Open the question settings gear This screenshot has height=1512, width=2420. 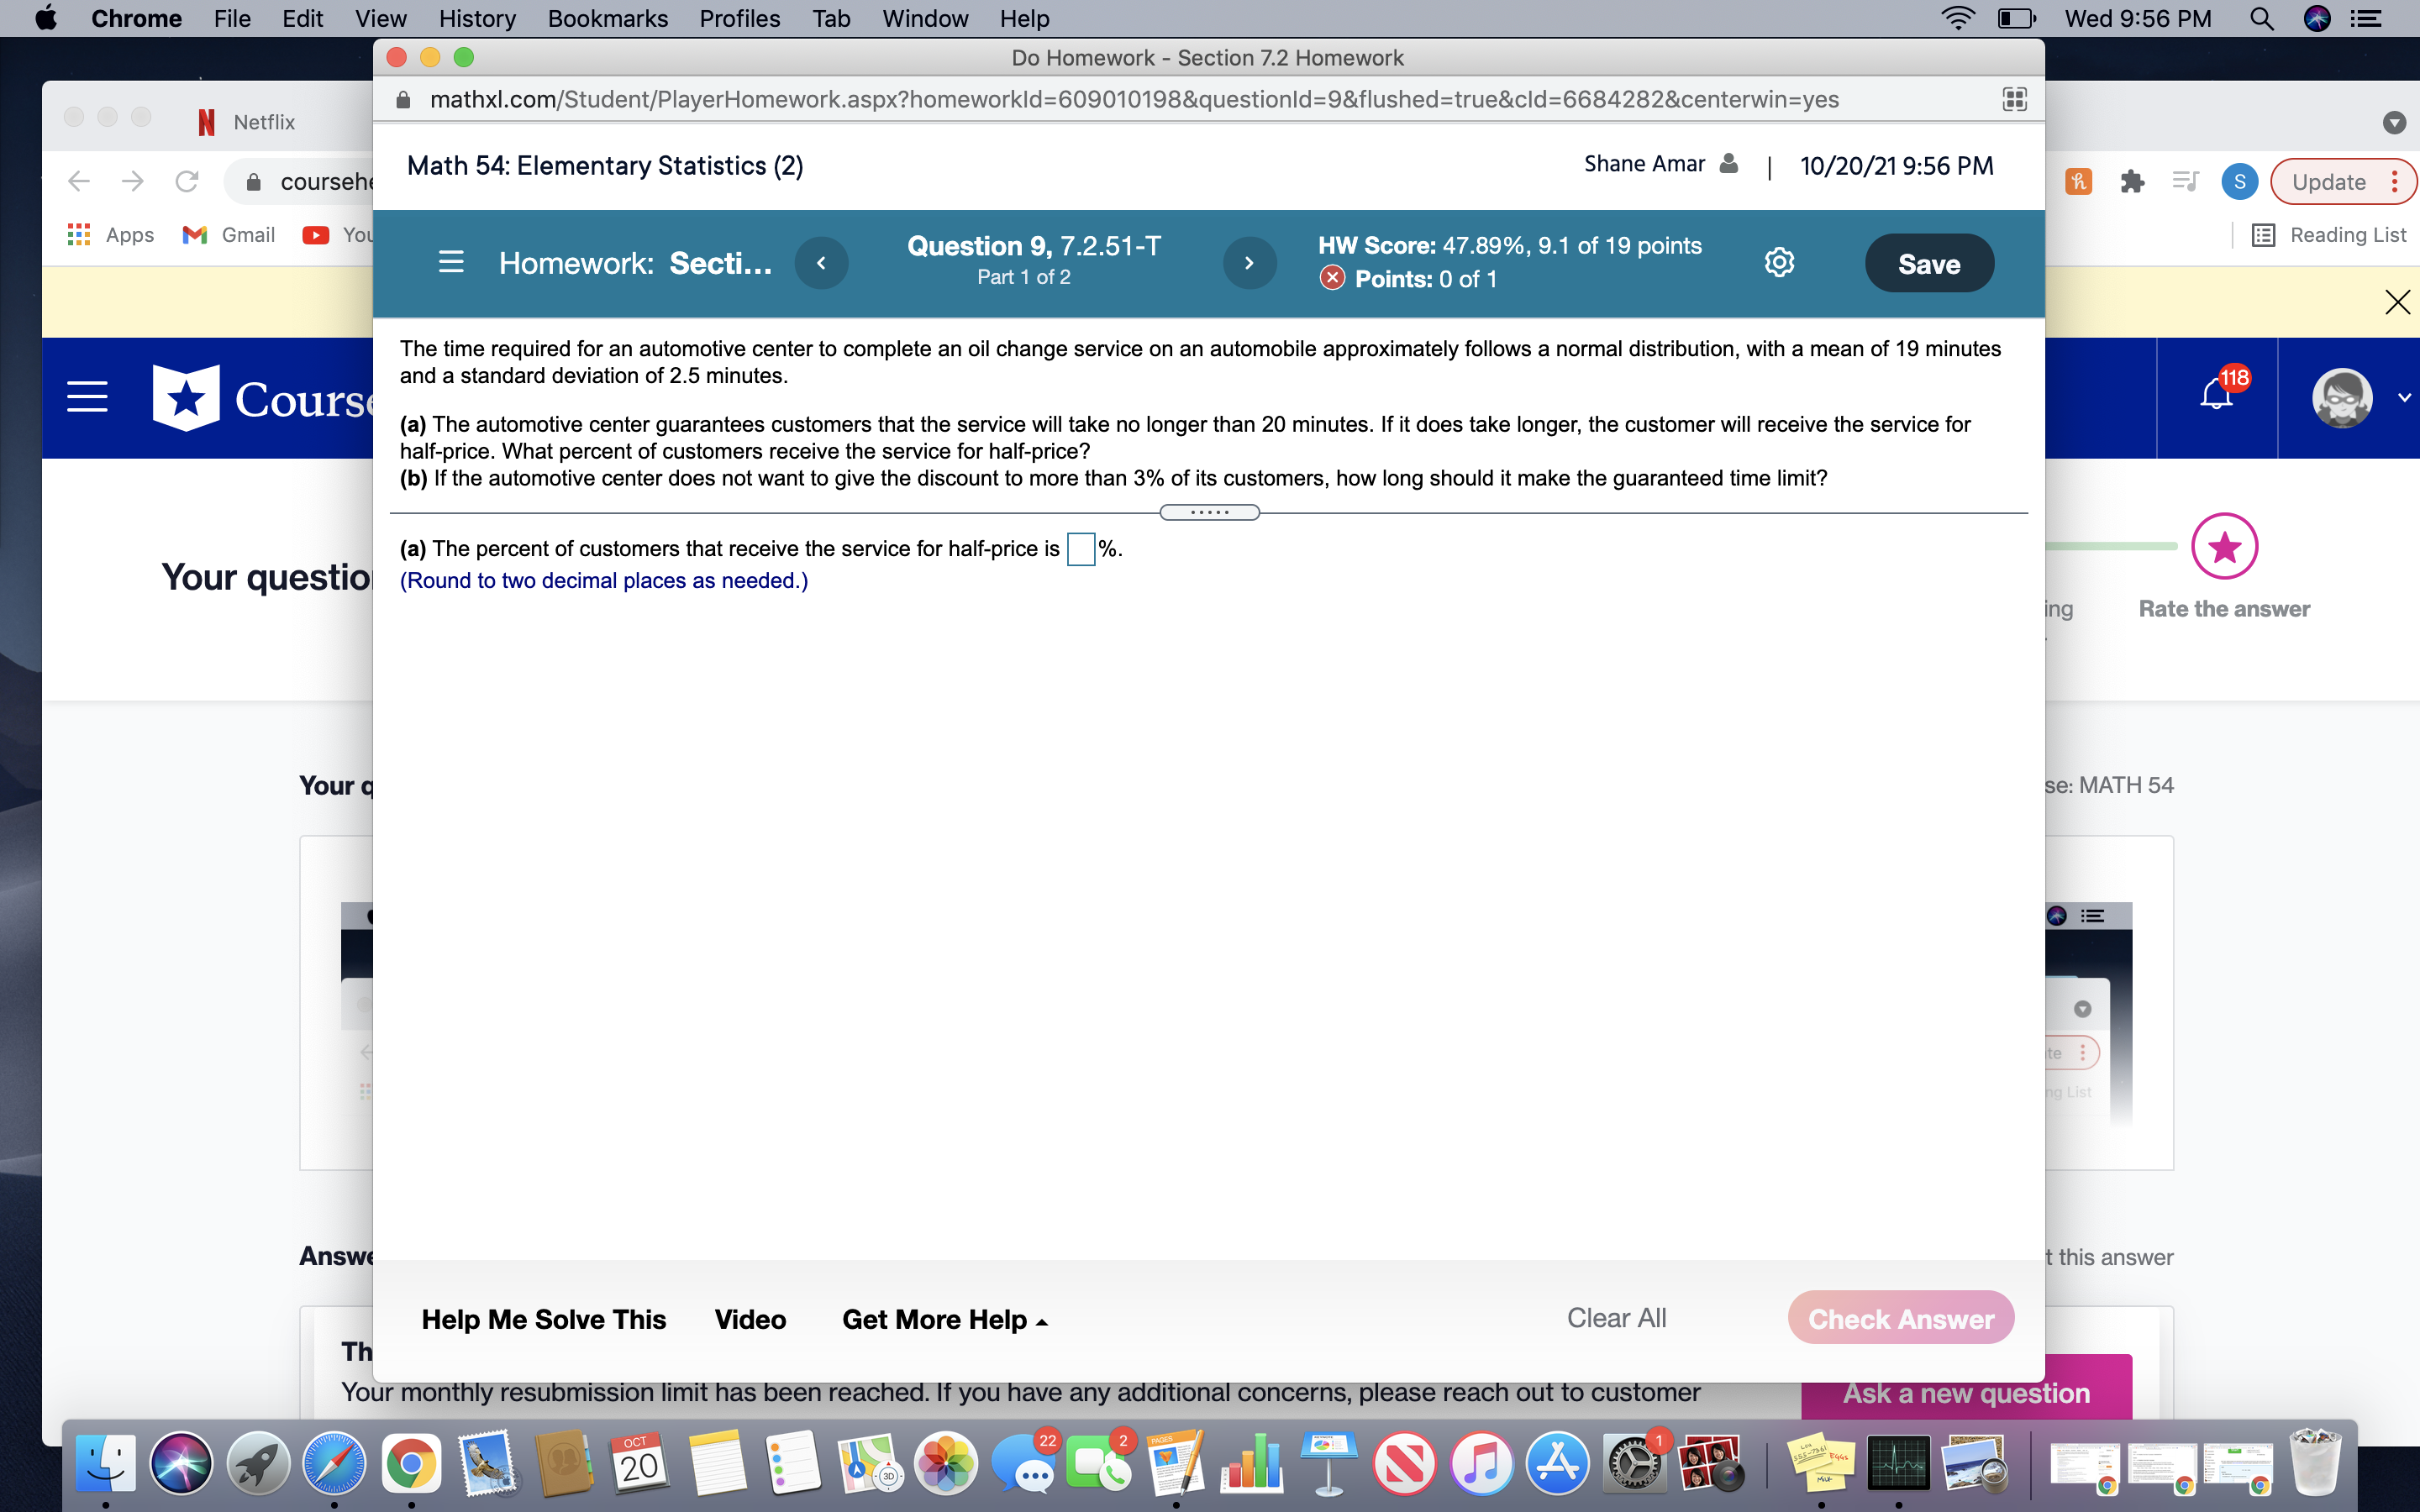[1779, 262]
